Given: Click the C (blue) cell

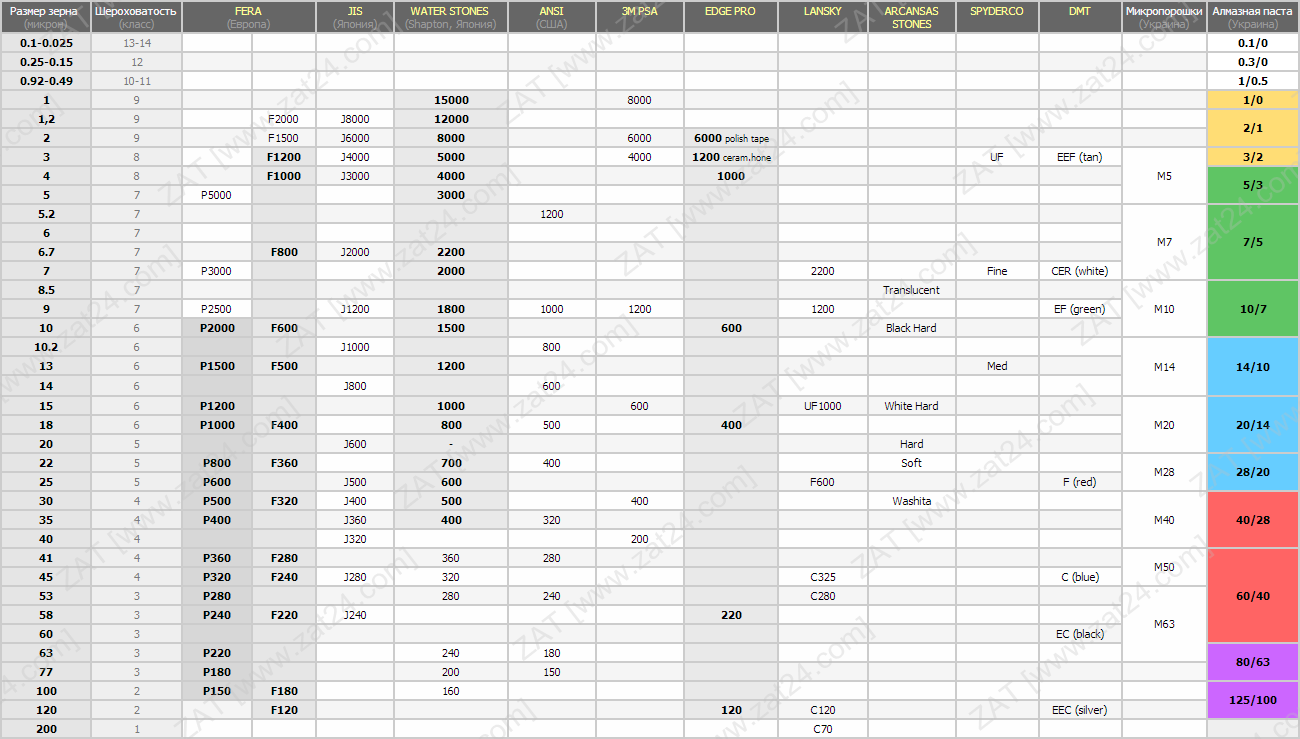Looking at the screenshot, I should point(1080,577).
